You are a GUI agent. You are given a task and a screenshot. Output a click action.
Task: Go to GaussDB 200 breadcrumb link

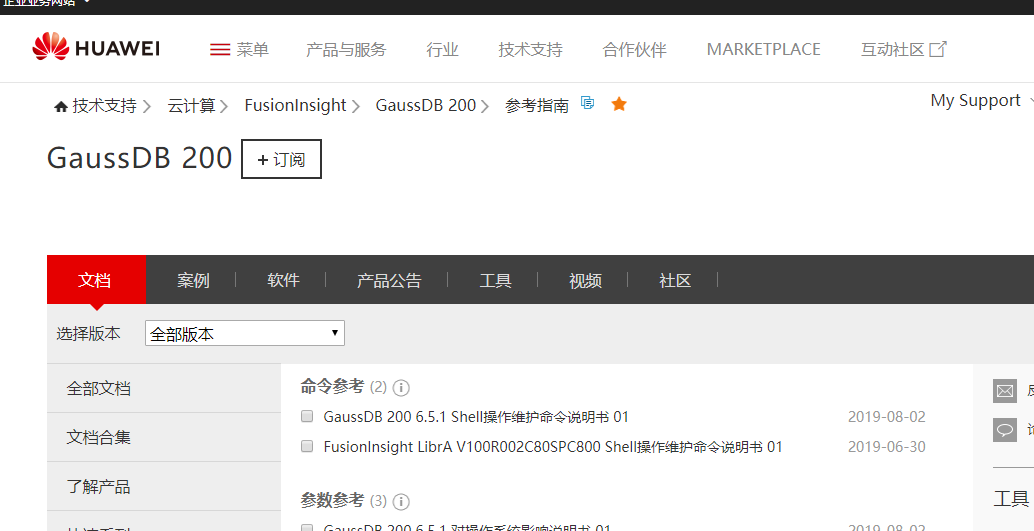426,106
